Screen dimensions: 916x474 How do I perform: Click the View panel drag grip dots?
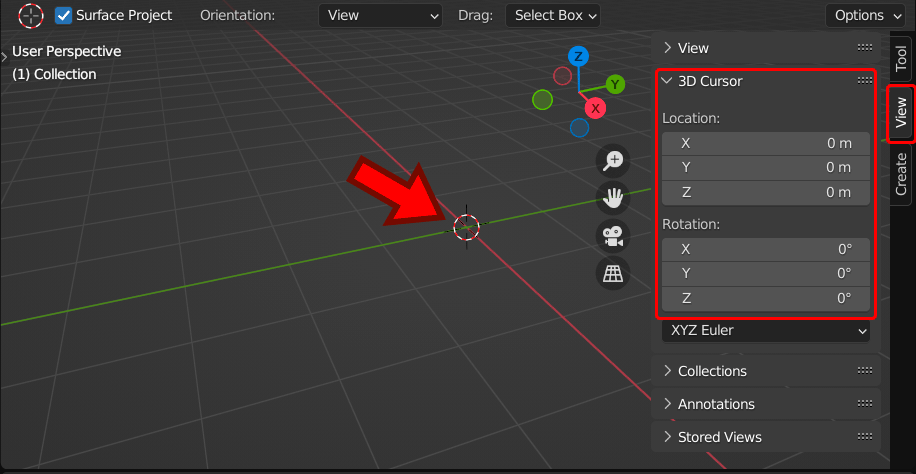[x=865, y=48]
